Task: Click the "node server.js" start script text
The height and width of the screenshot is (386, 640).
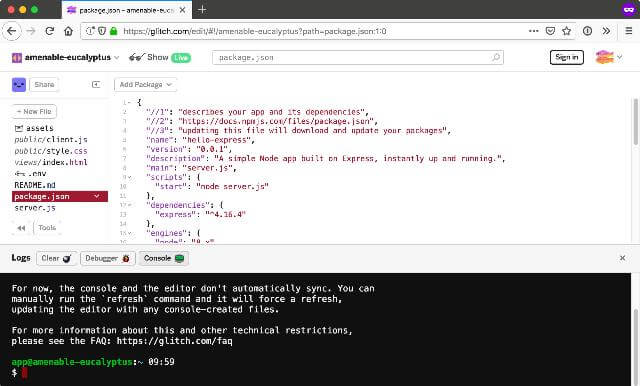Action: click(233, 186)
